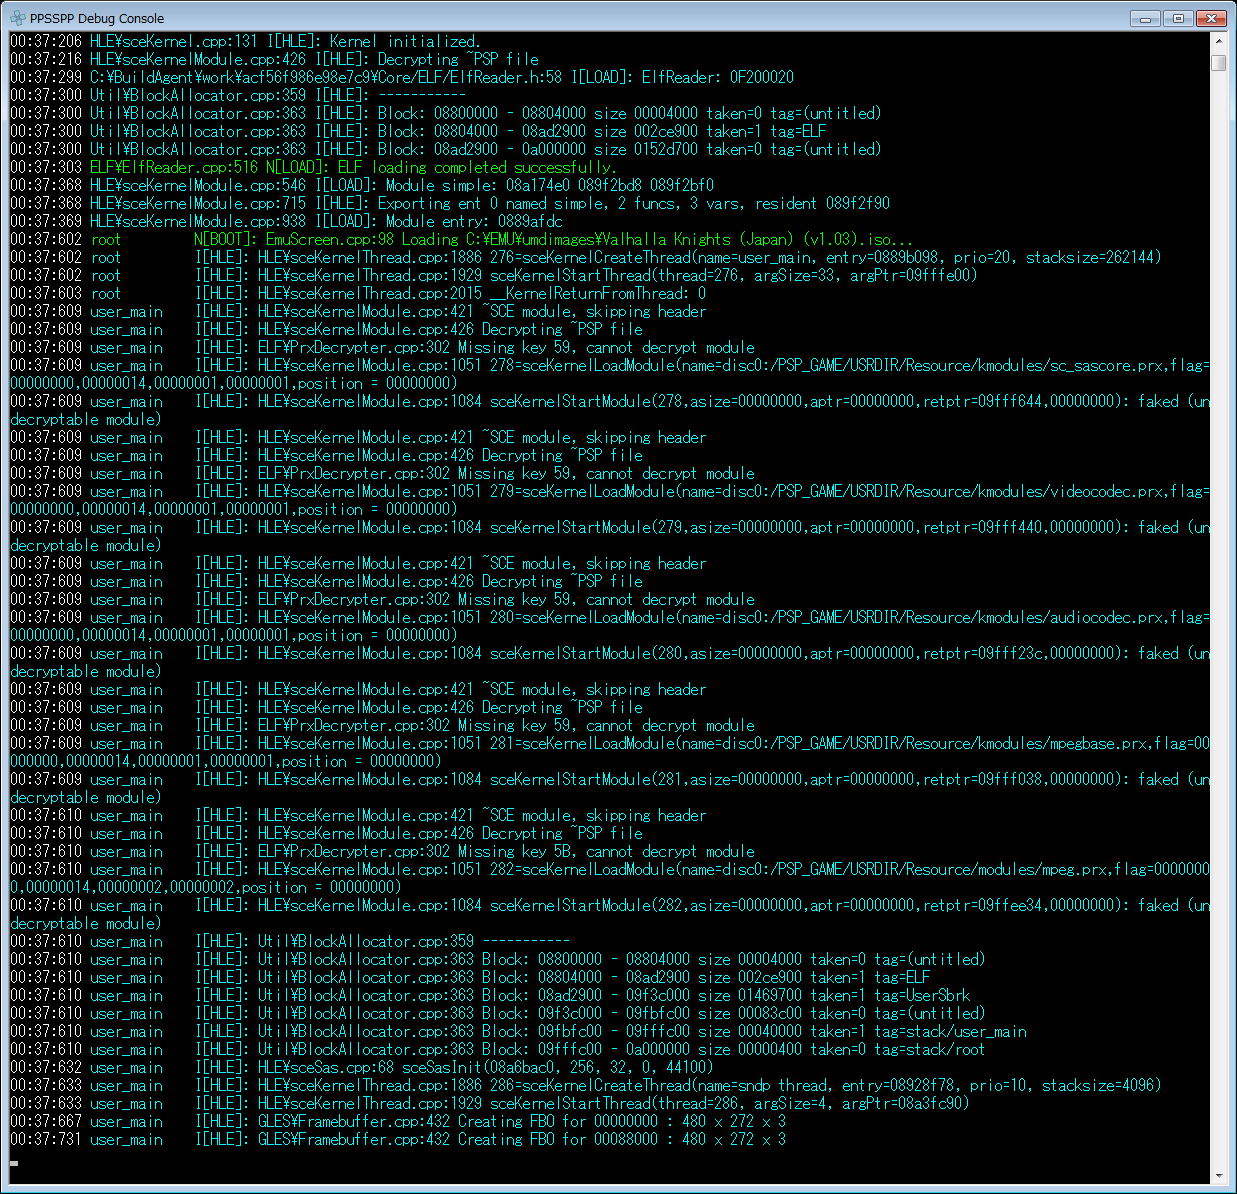
Task: Select the 'sceSasInit(08a6bac0, 256, 32, 0, 44100)' line
Action: (x=362, y=1067)
